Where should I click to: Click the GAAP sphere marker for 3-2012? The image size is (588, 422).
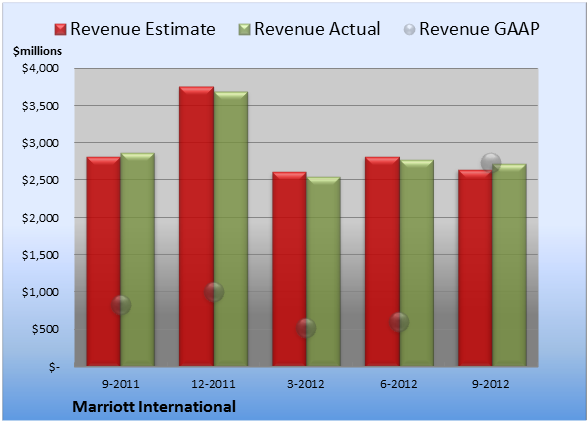tap(306, 328)
